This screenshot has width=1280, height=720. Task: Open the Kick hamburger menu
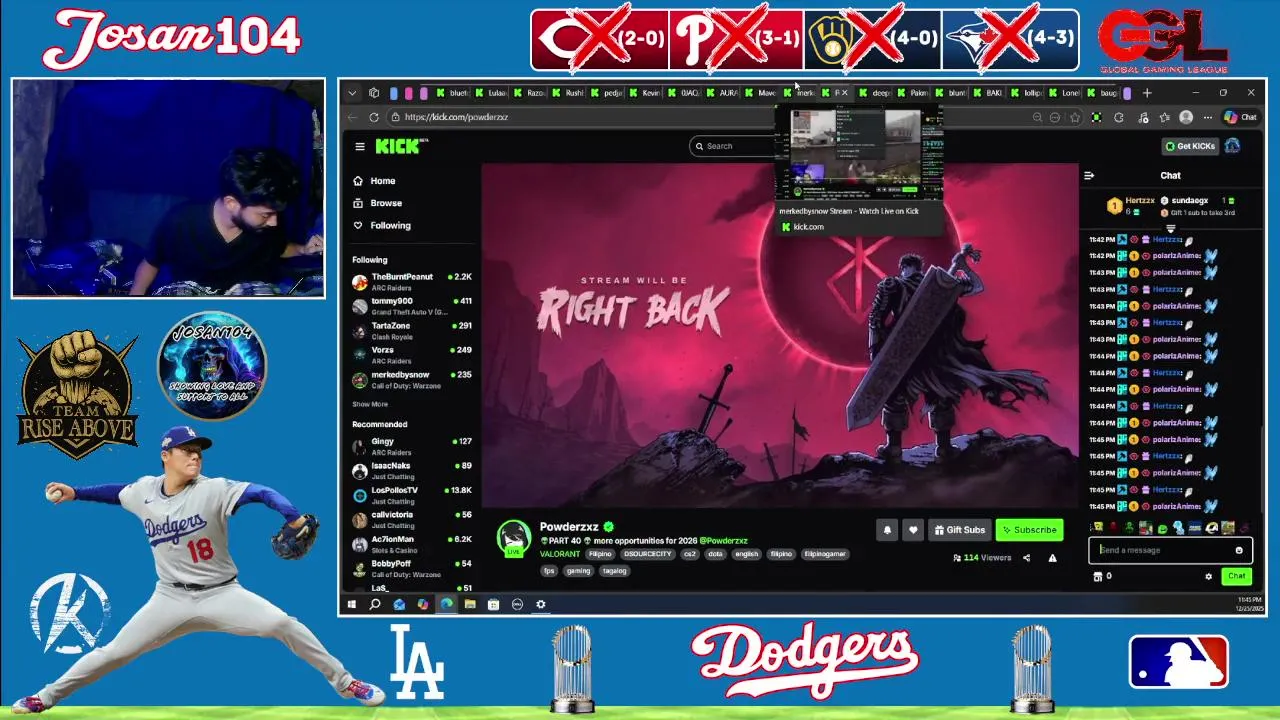tap(360, 146)
